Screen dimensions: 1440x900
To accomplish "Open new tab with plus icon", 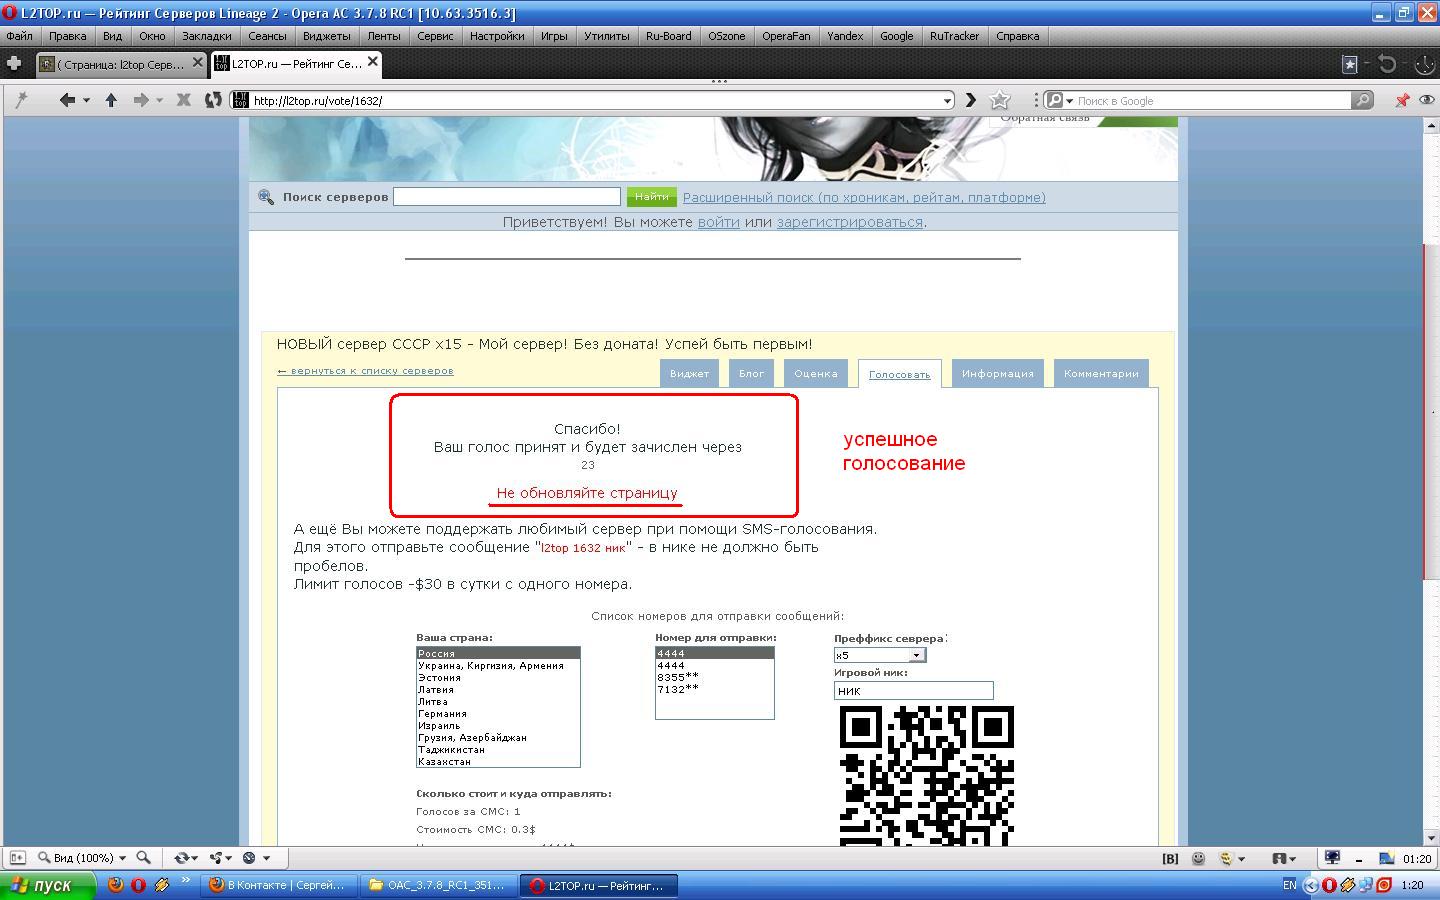I will 14,64.
